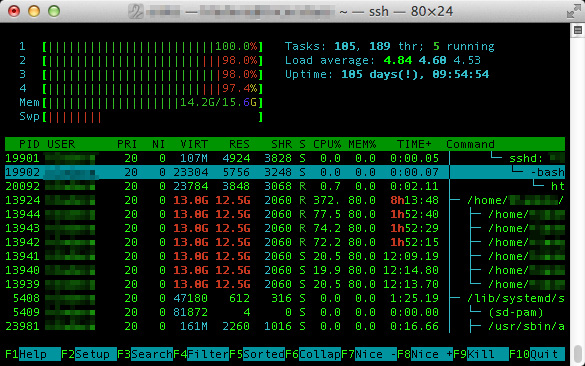Choose F3 Search in the footer bar
Image resolution: width=585 pixels, height=366 pixels.
coord(145,354)
